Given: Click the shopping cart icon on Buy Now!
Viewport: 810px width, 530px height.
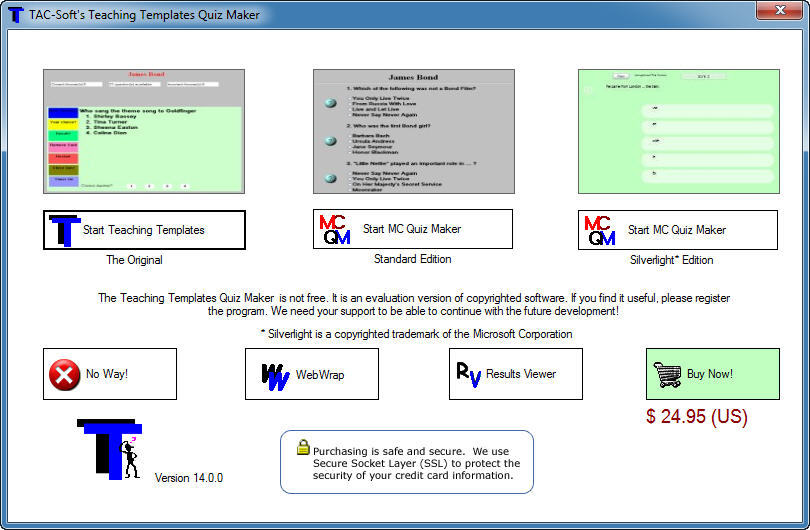Looking at the screenshot, I should [x=667, y=375].
